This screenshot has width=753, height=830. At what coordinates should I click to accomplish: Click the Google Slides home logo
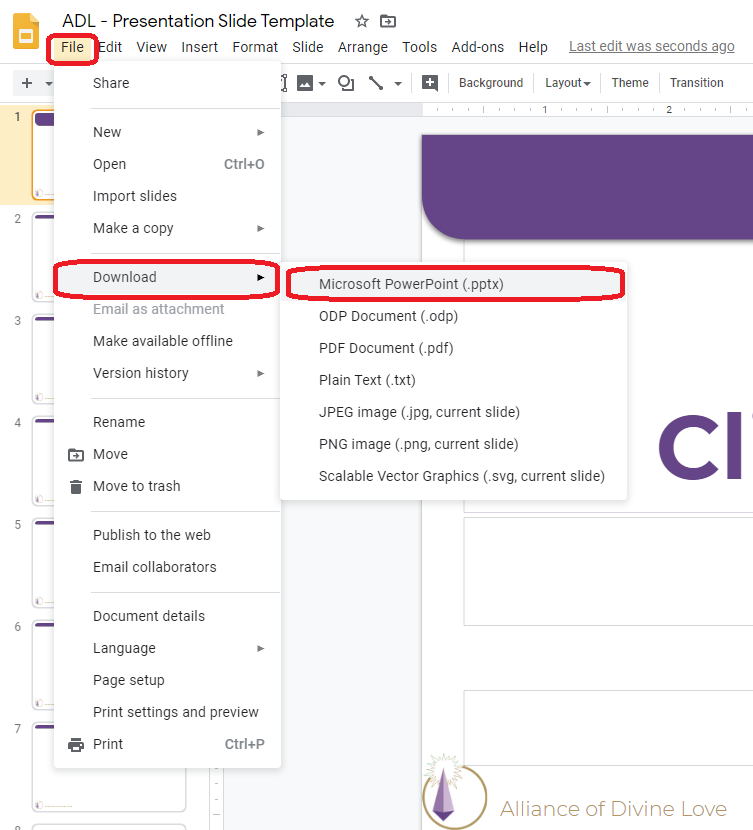[x=26, y=32]
